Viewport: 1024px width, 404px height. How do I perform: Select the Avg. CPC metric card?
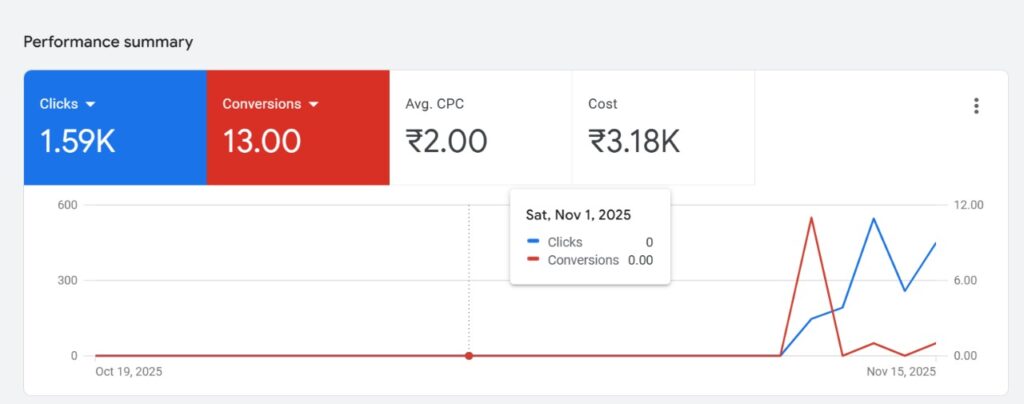pos(480,127)
